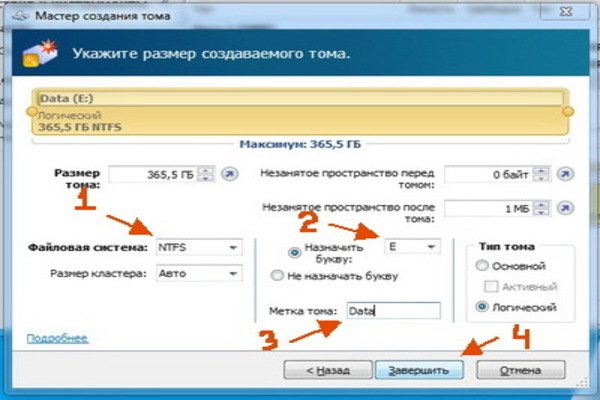Viewport: 600px width, 400px height.
Task: Click the volume label field containing Data
Action: (394, 310)
